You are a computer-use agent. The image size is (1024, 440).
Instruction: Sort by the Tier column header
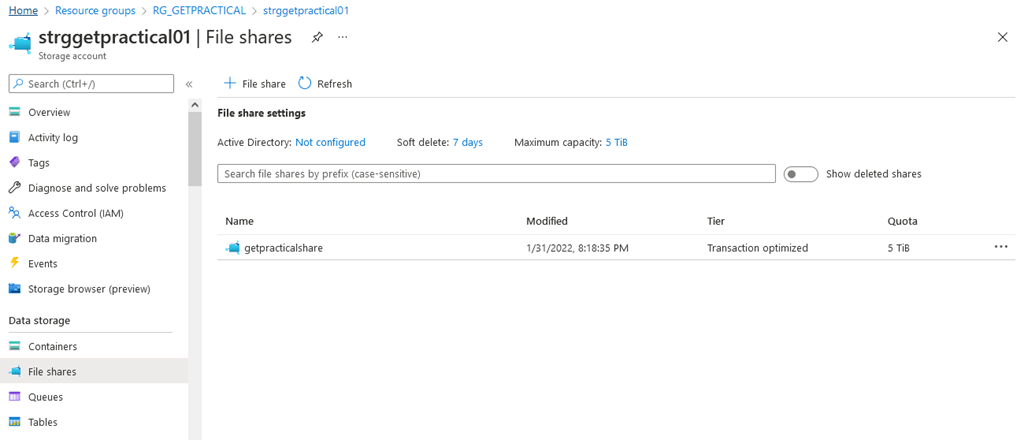[716, 221]
